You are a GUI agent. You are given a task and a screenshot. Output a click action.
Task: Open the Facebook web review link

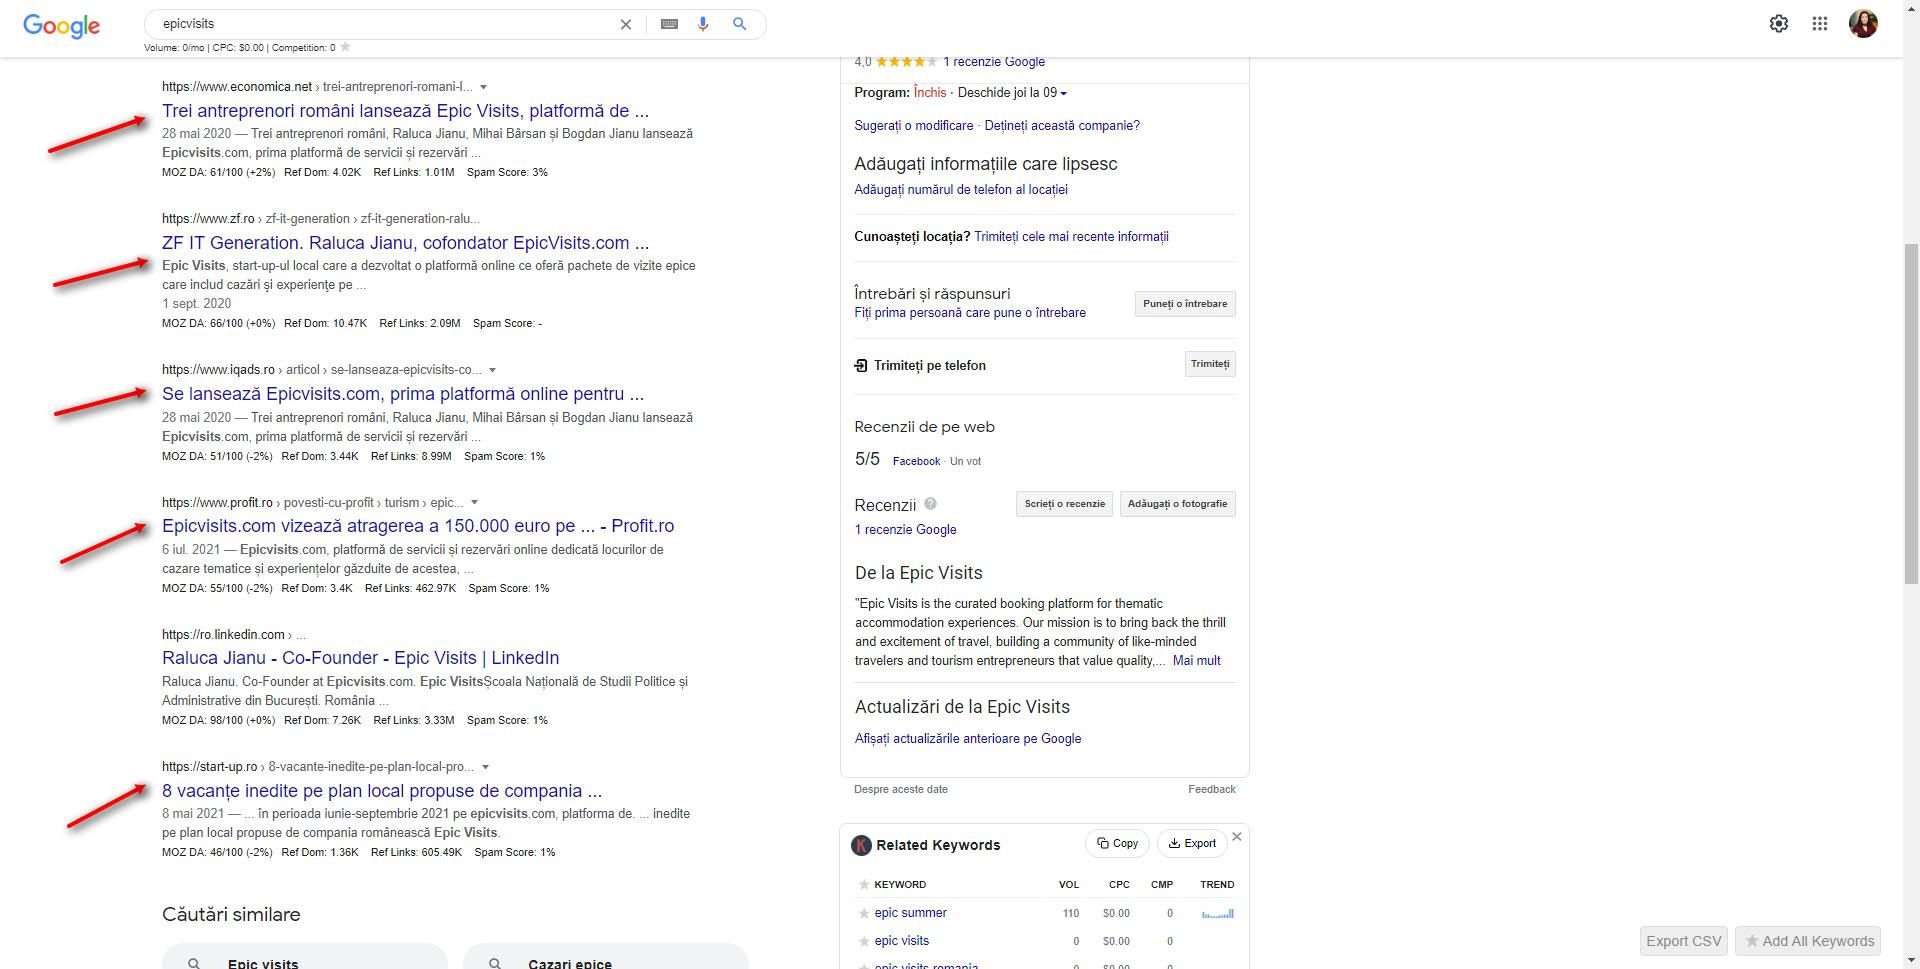point(916,462)
